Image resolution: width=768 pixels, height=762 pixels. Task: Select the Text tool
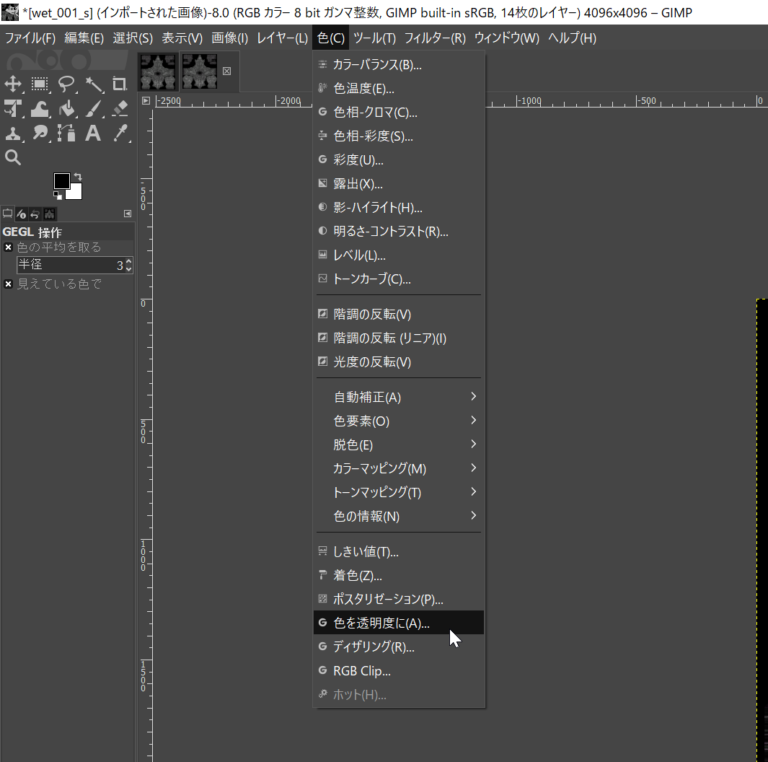coord(94,133)
